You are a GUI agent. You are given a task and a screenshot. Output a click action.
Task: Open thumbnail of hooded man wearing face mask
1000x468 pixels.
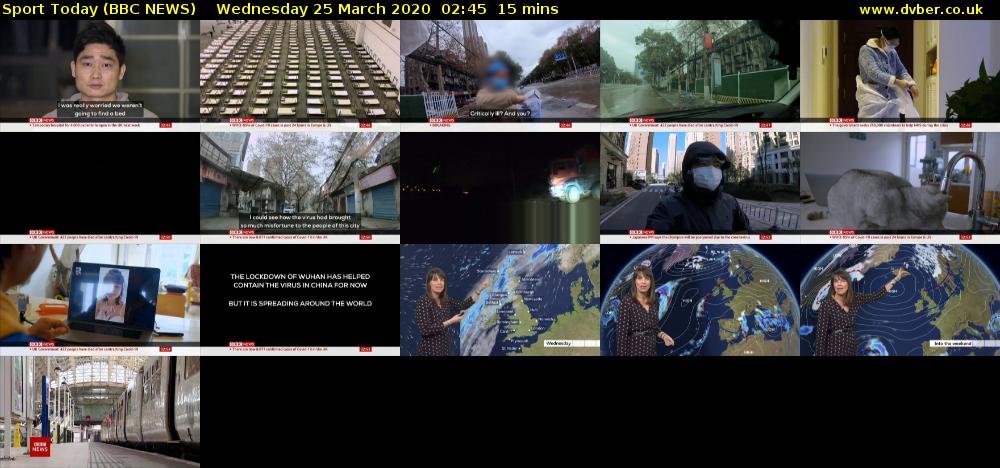coord(700,187)
